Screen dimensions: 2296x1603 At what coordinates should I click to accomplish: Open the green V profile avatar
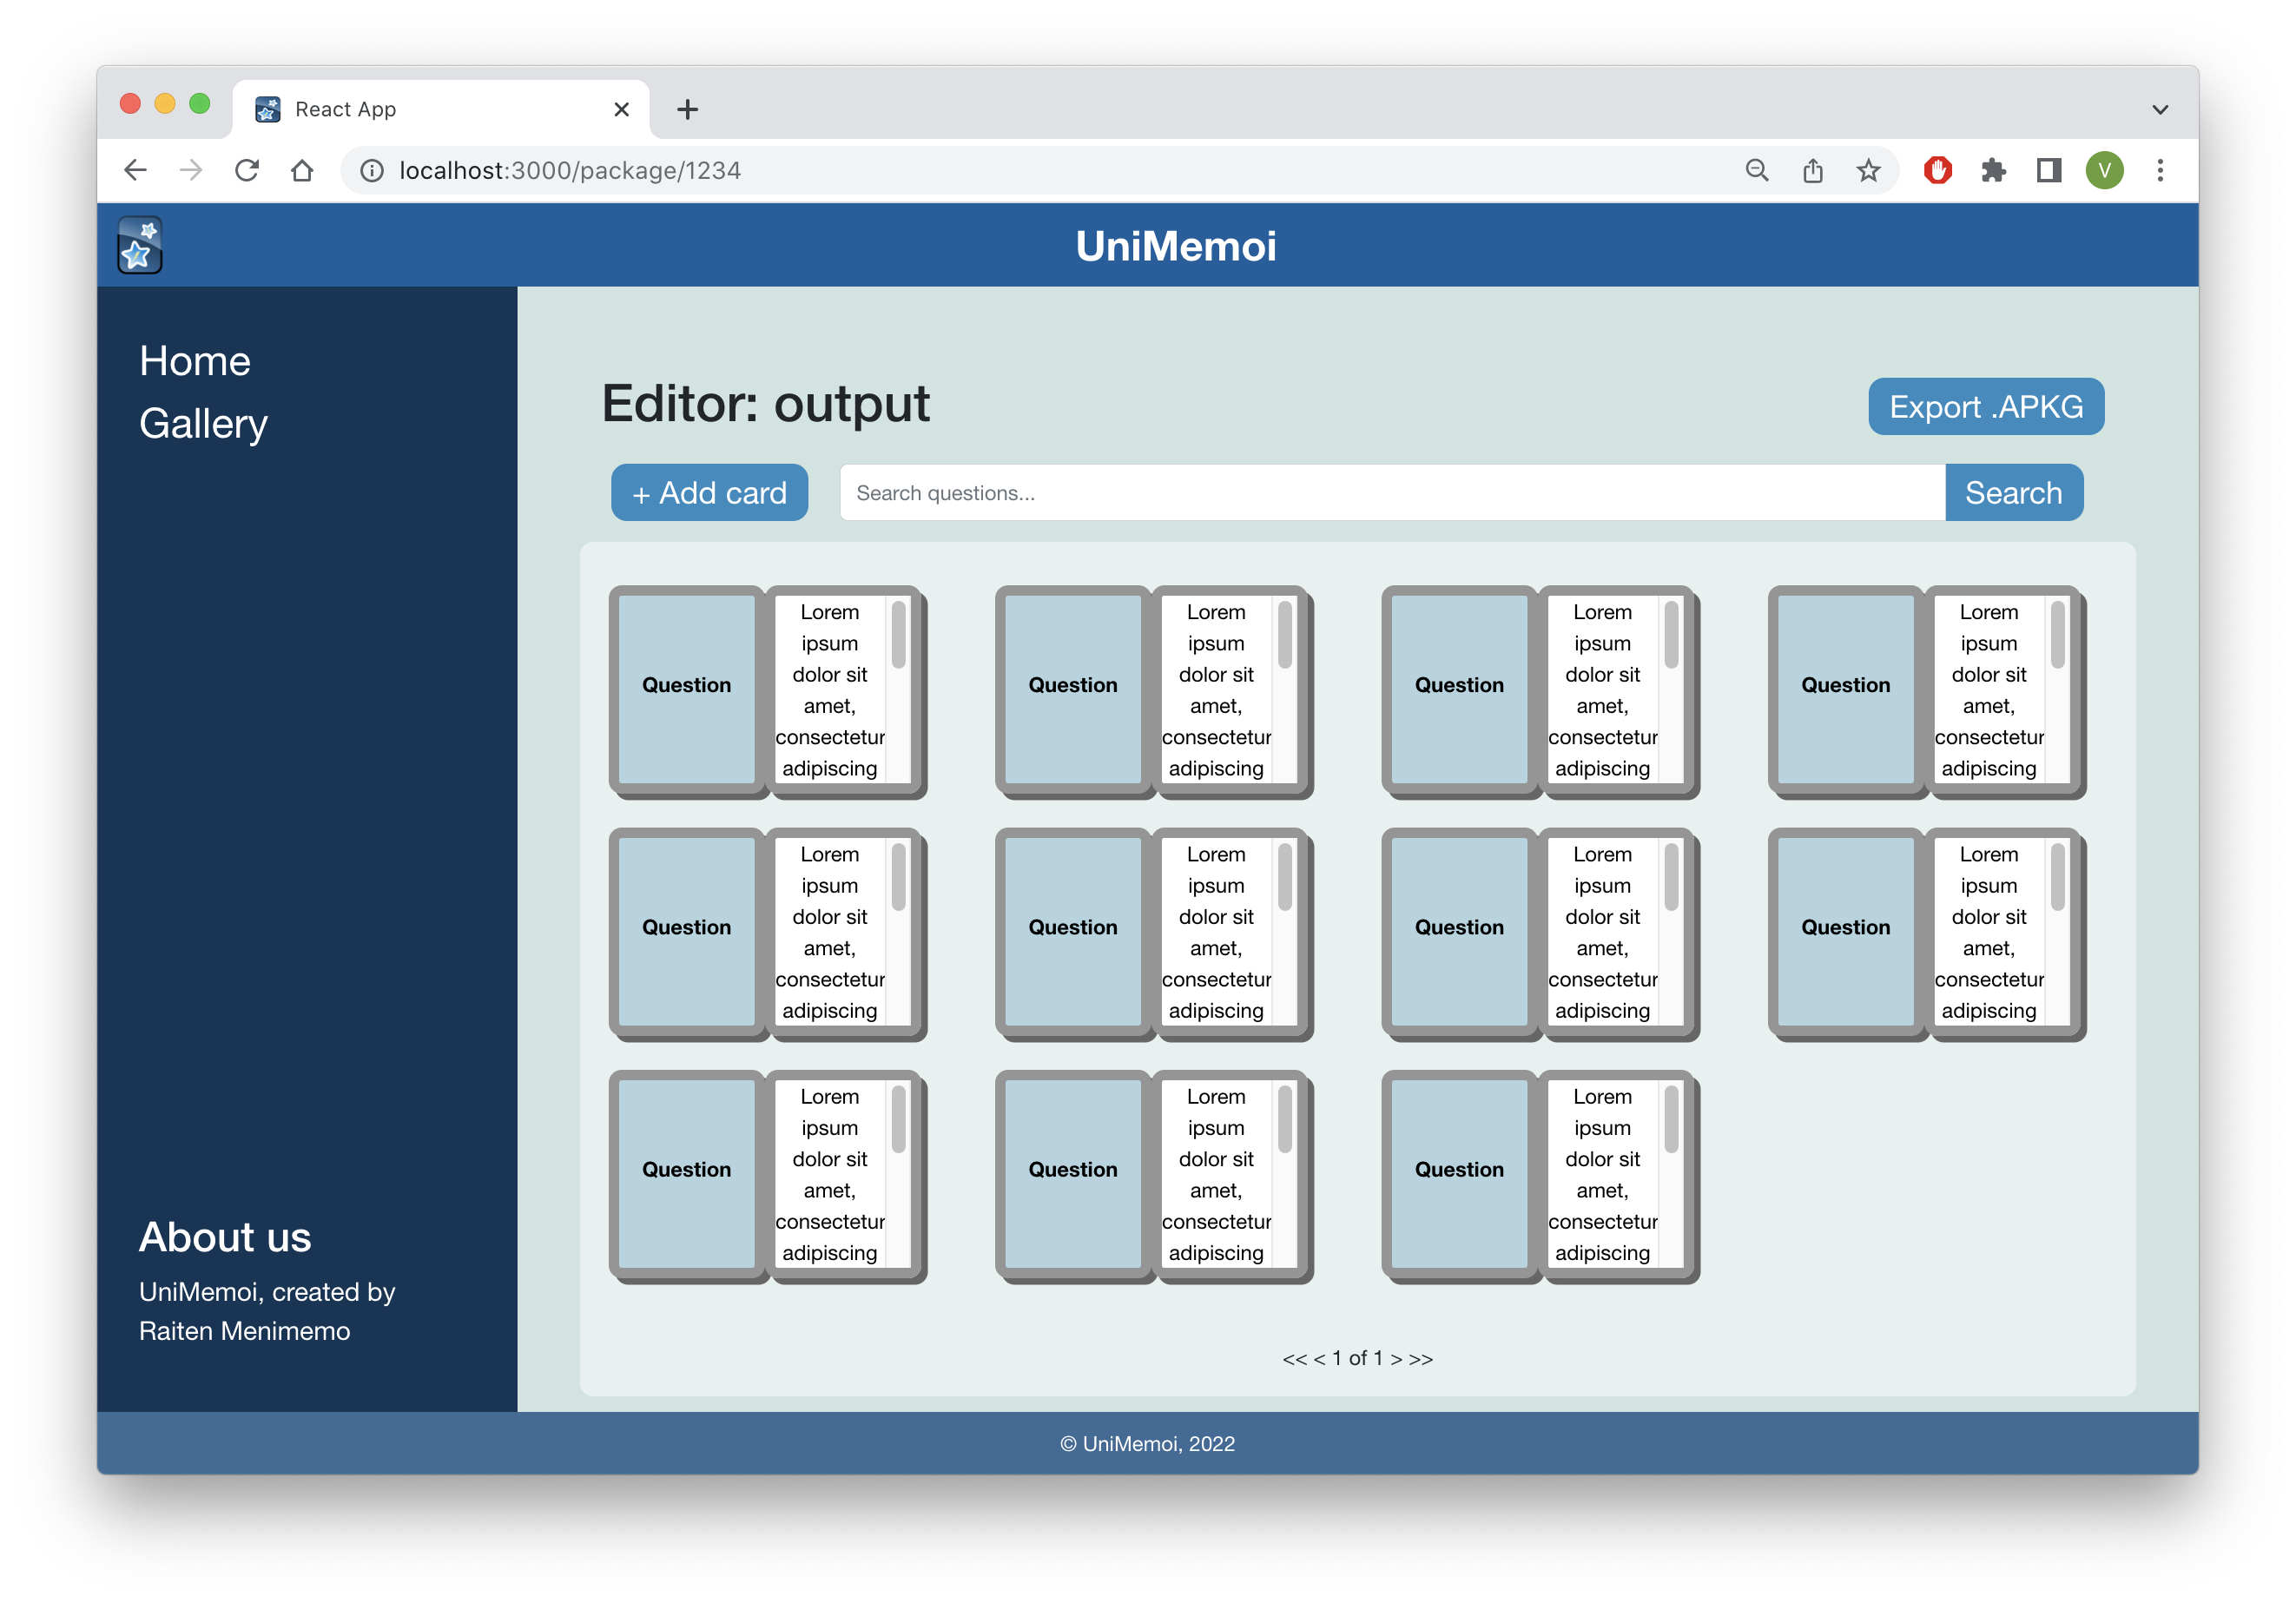(x=2104, y=171)
